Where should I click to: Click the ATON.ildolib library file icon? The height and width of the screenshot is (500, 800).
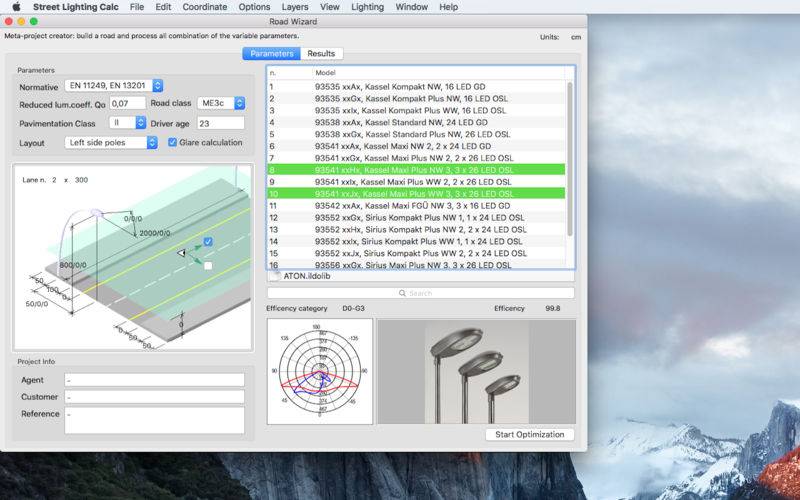point(275,276)
